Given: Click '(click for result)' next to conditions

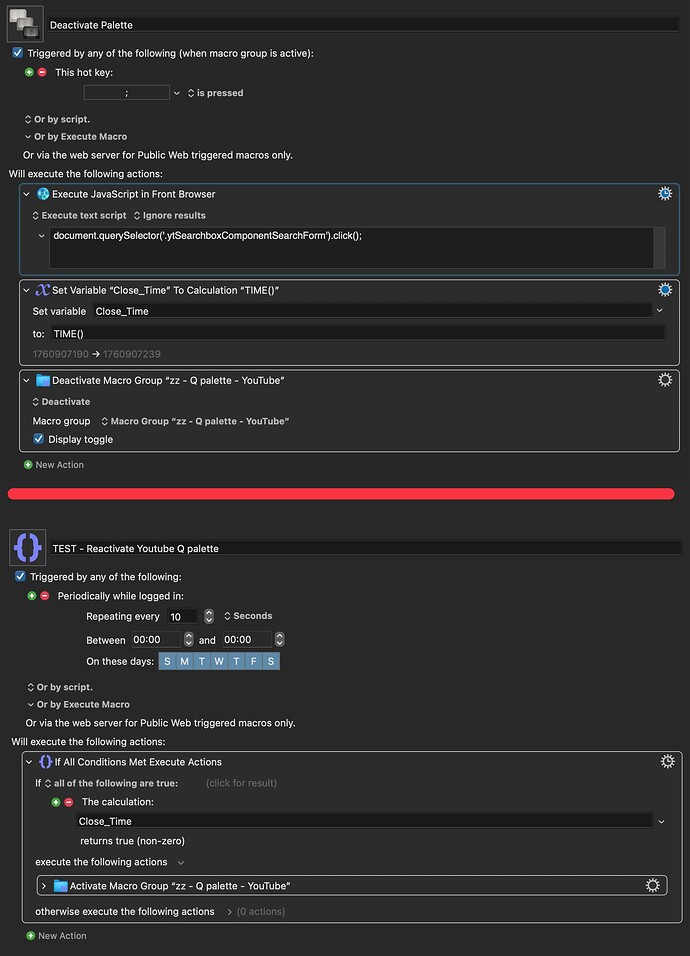Looking at the screenshot, I should pyautogui.click(x=240, y=783).
